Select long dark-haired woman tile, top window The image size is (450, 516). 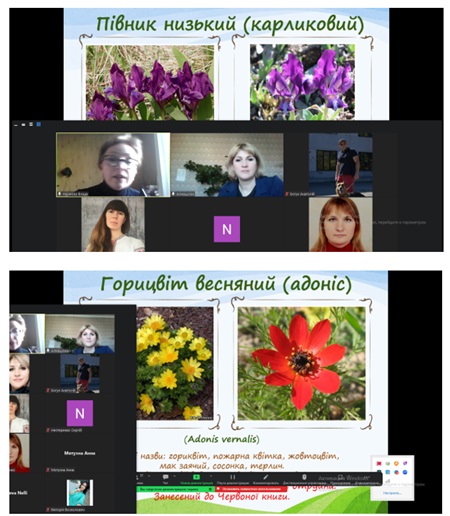pos(113,224)
